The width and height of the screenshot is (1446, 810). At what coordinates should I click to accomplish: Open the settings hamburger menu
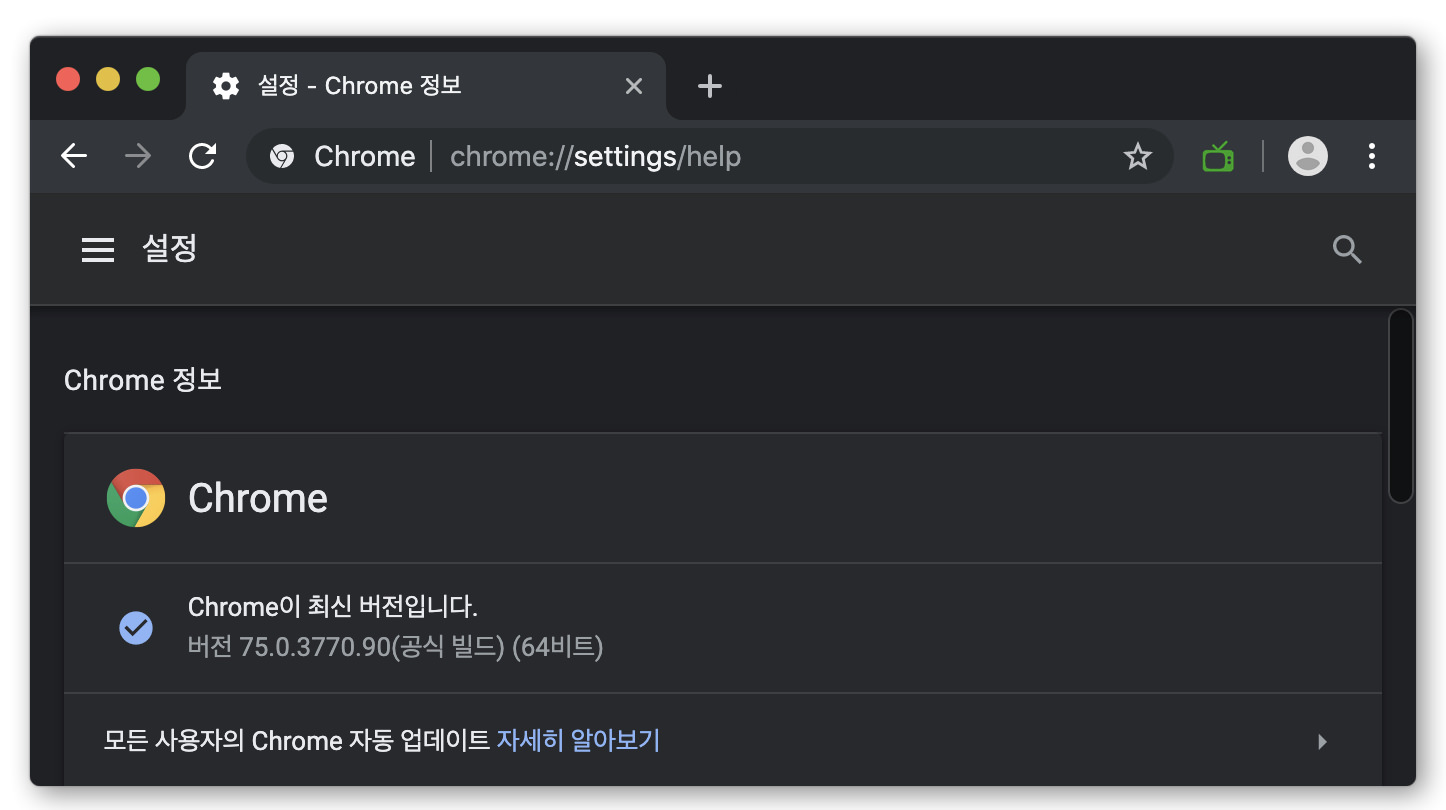(98, 249)
